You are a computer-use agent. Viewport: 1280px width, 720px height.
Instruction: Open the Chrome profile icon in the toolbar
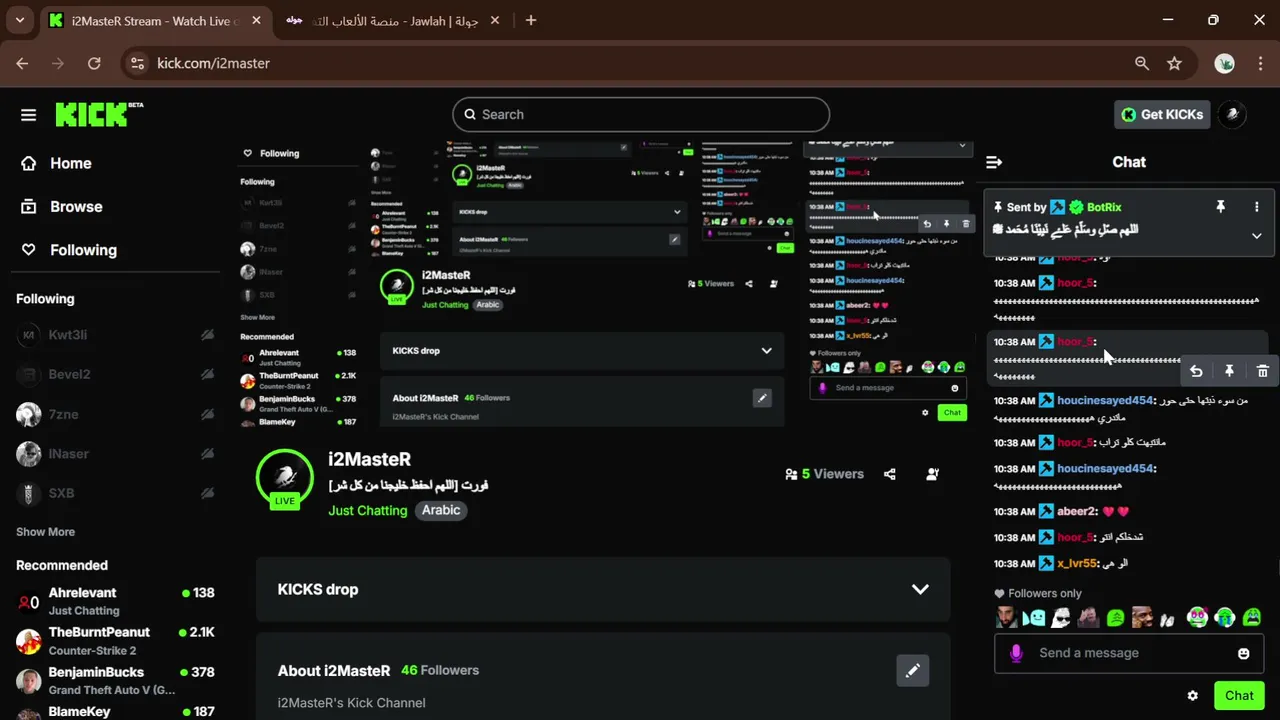(x=1224, y=63)
